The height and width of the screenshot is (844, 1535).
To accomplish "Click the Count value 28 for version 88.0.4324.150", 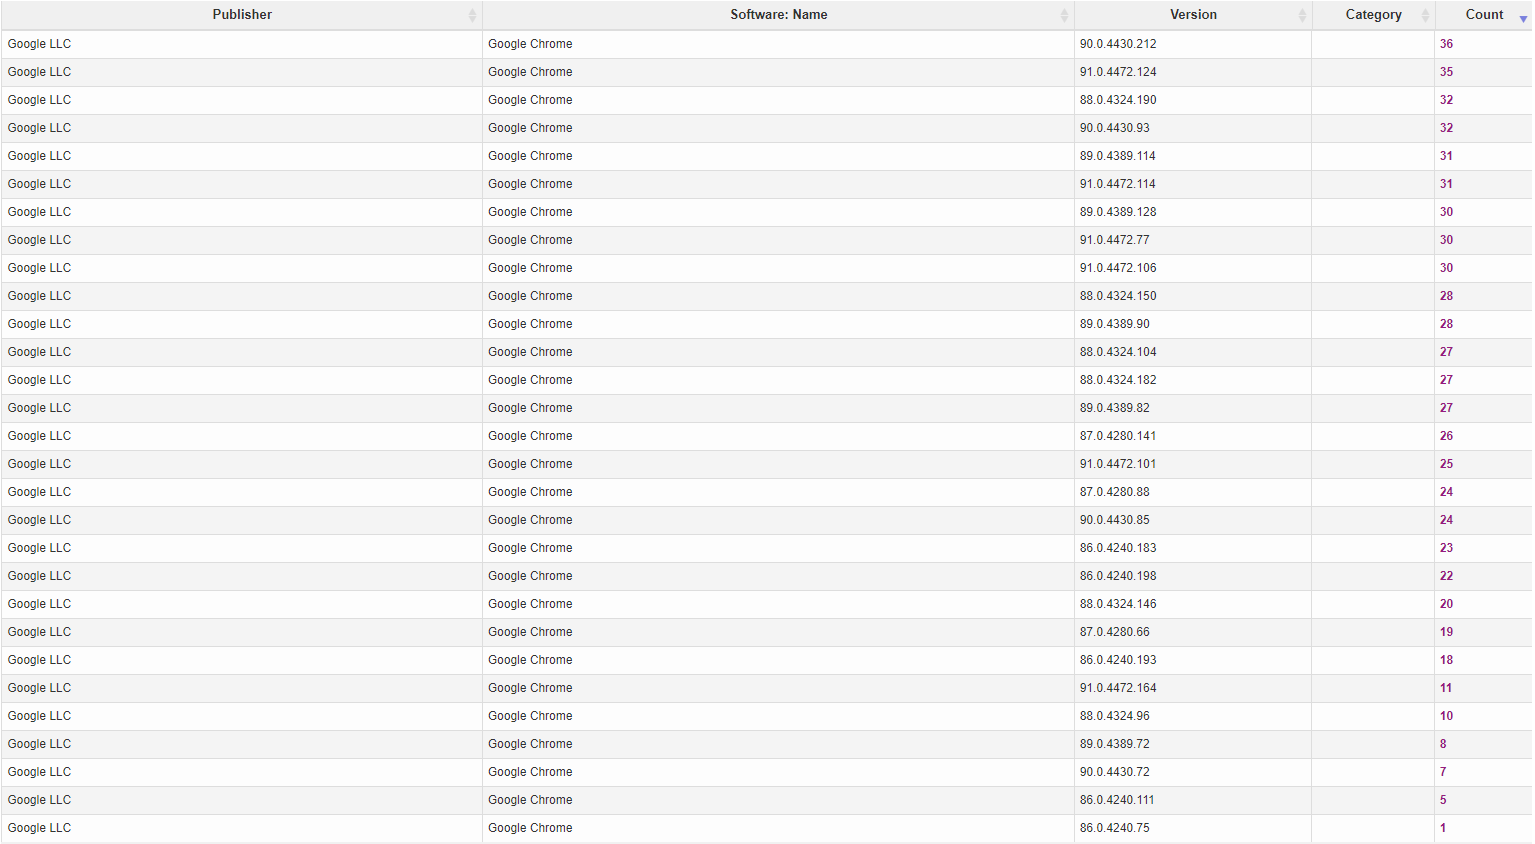I will (1446, 296).
